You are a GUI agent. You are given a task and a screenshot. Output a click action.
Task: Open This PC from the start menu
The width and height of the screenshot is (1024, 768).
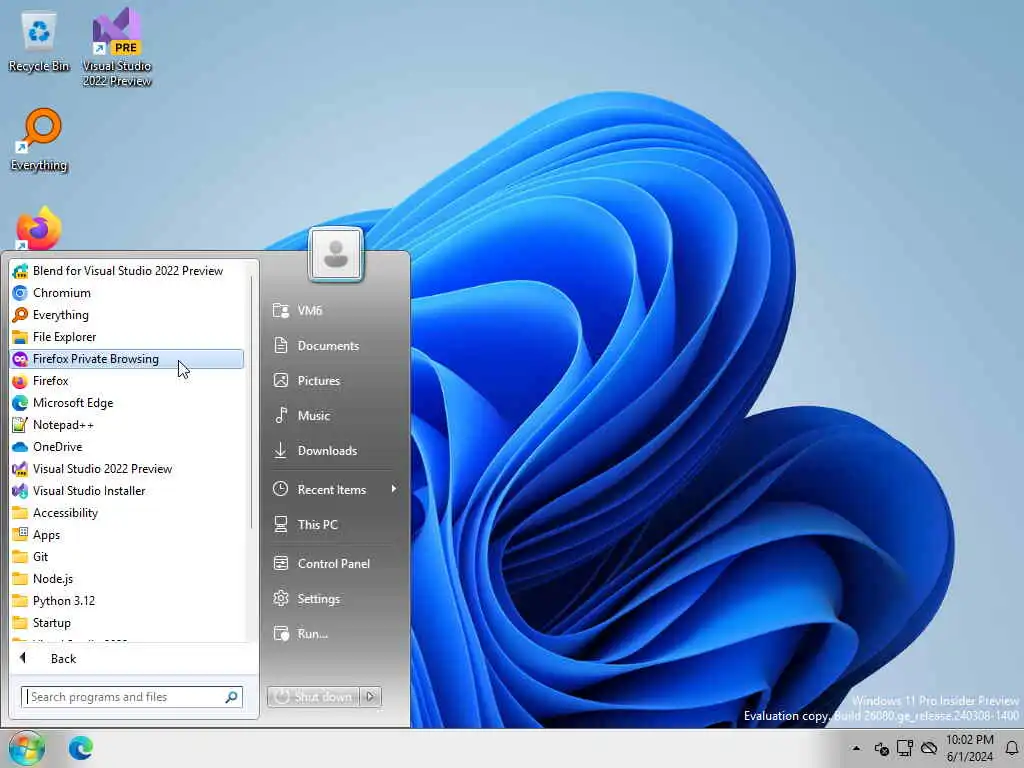pos(336,525)
